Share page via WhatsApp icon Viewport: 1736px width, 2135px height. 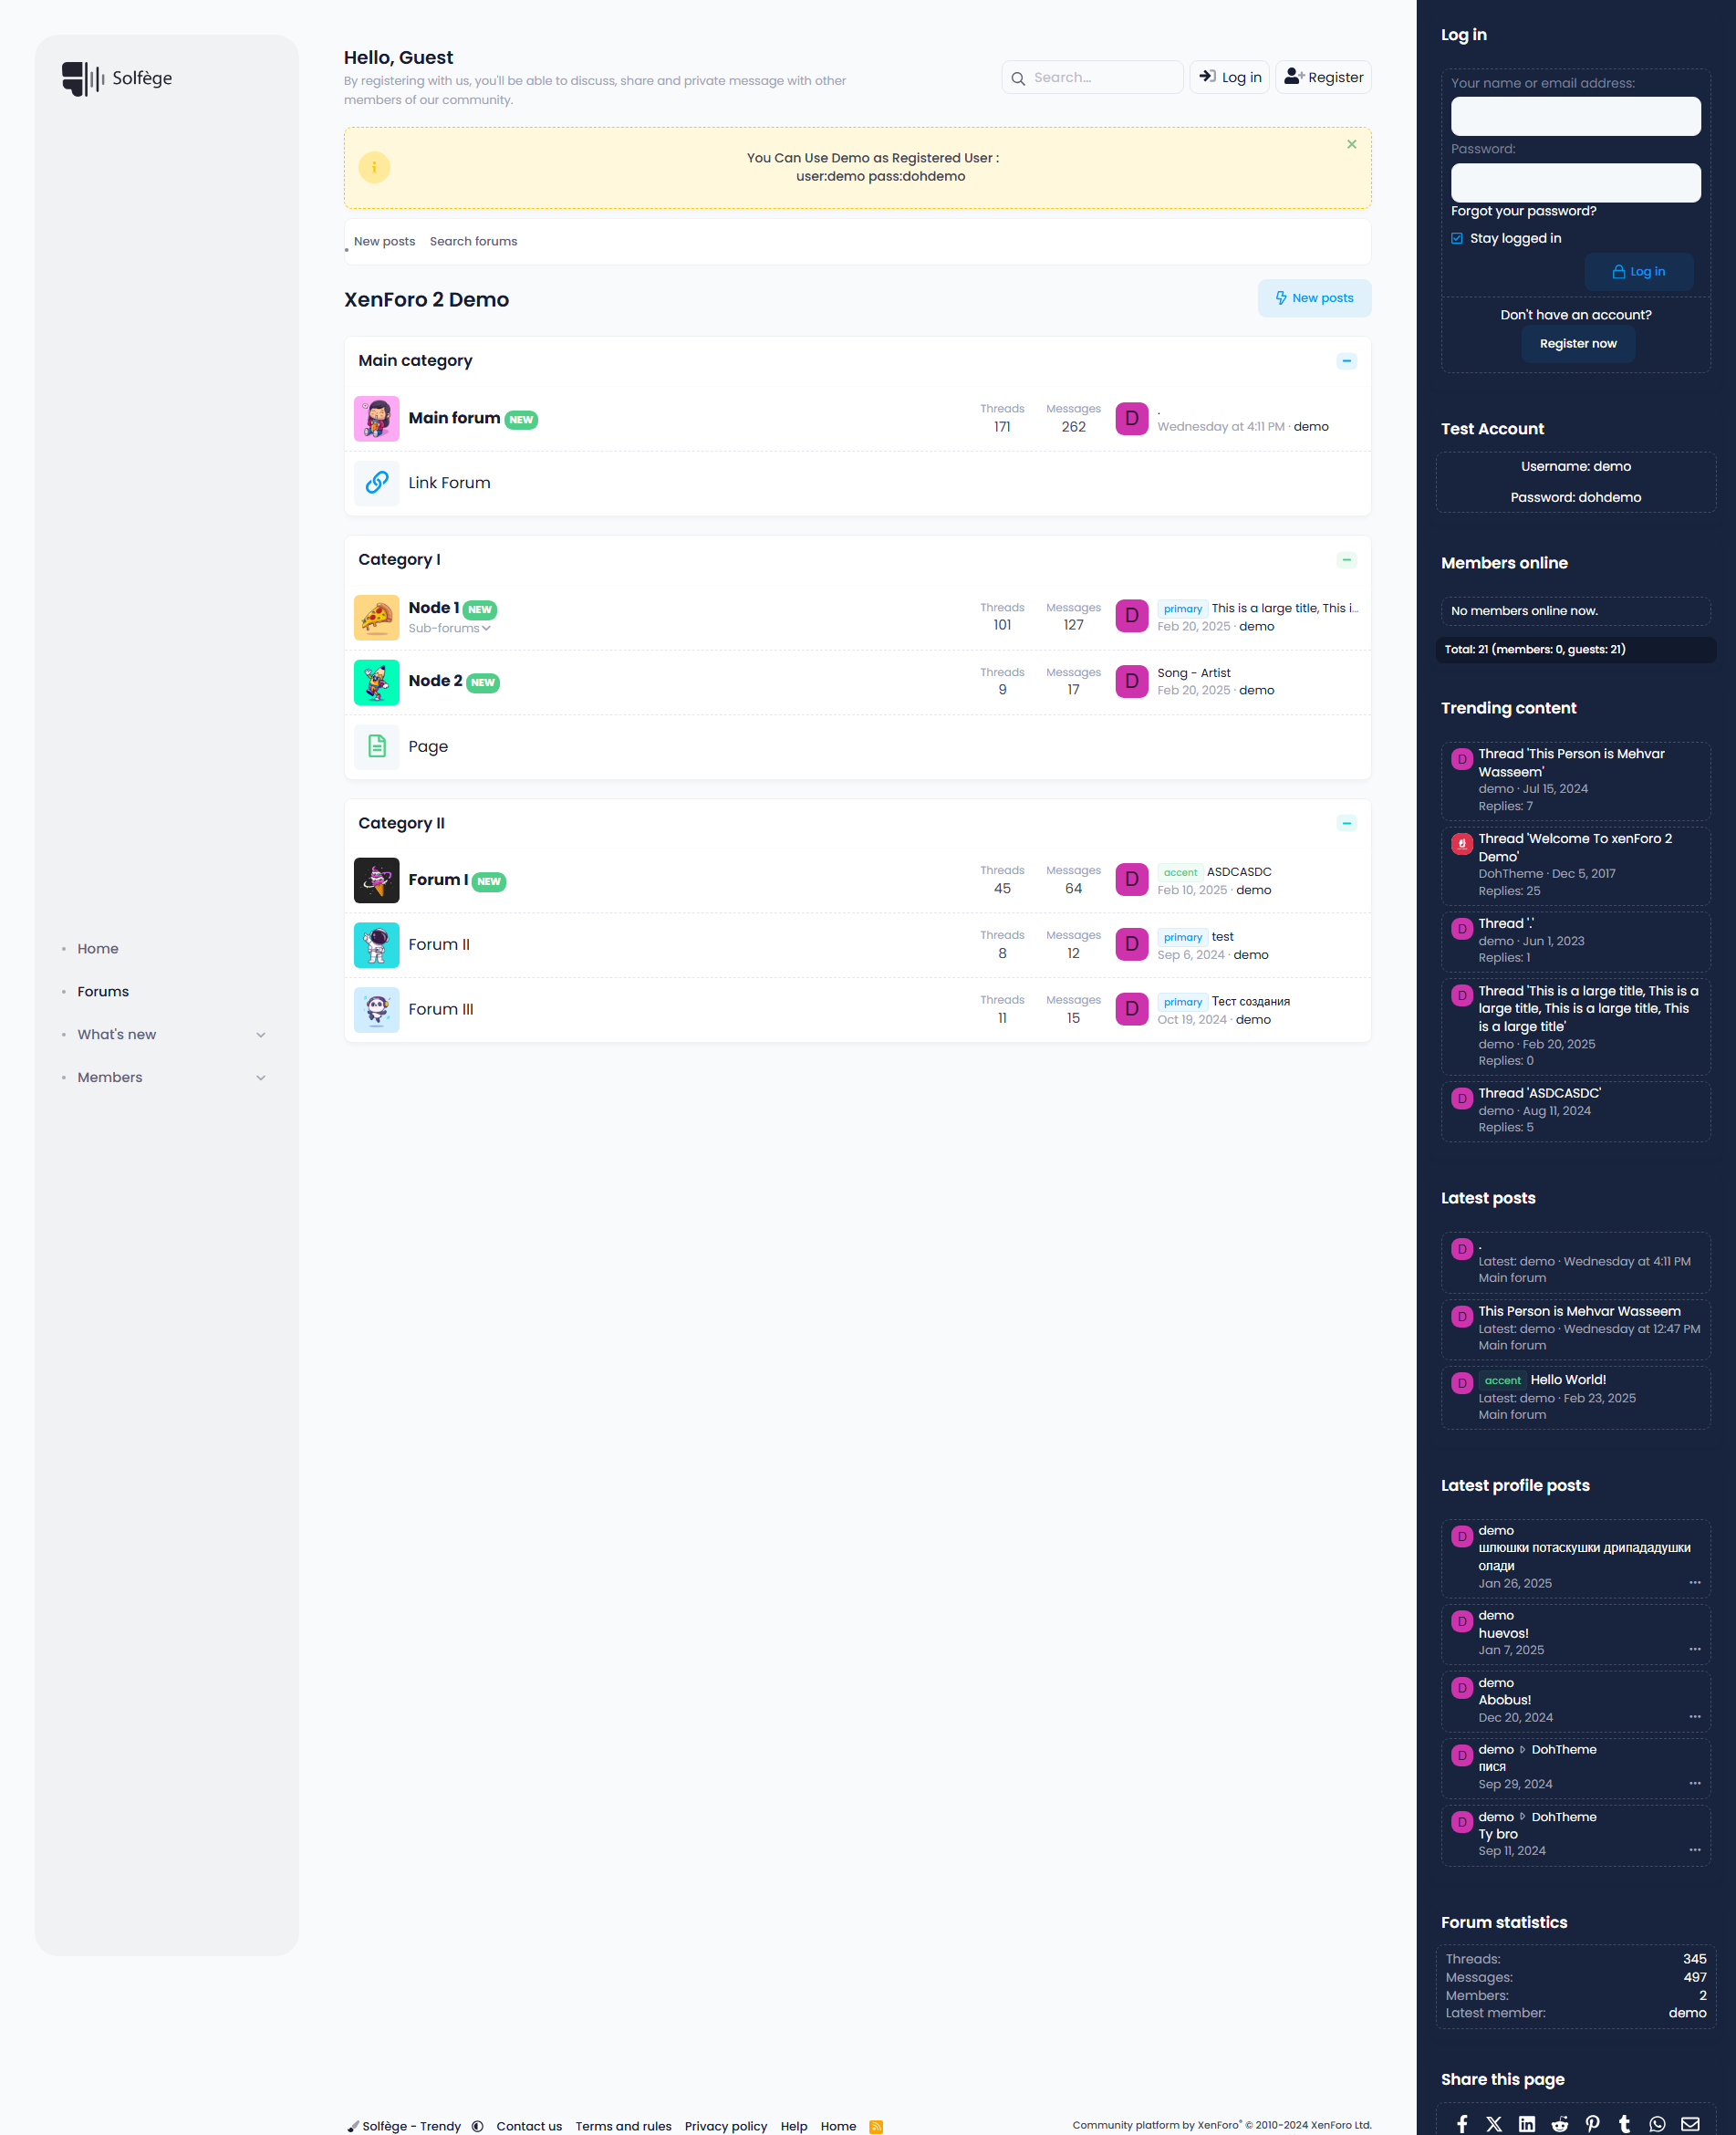[1657, 2124]
